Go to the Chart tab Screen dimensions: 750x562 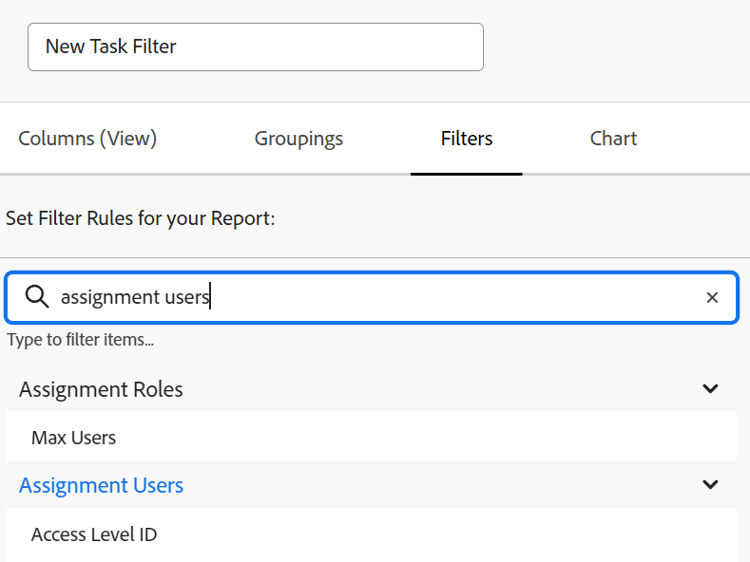pyautogui.click(x=613, y=139)
